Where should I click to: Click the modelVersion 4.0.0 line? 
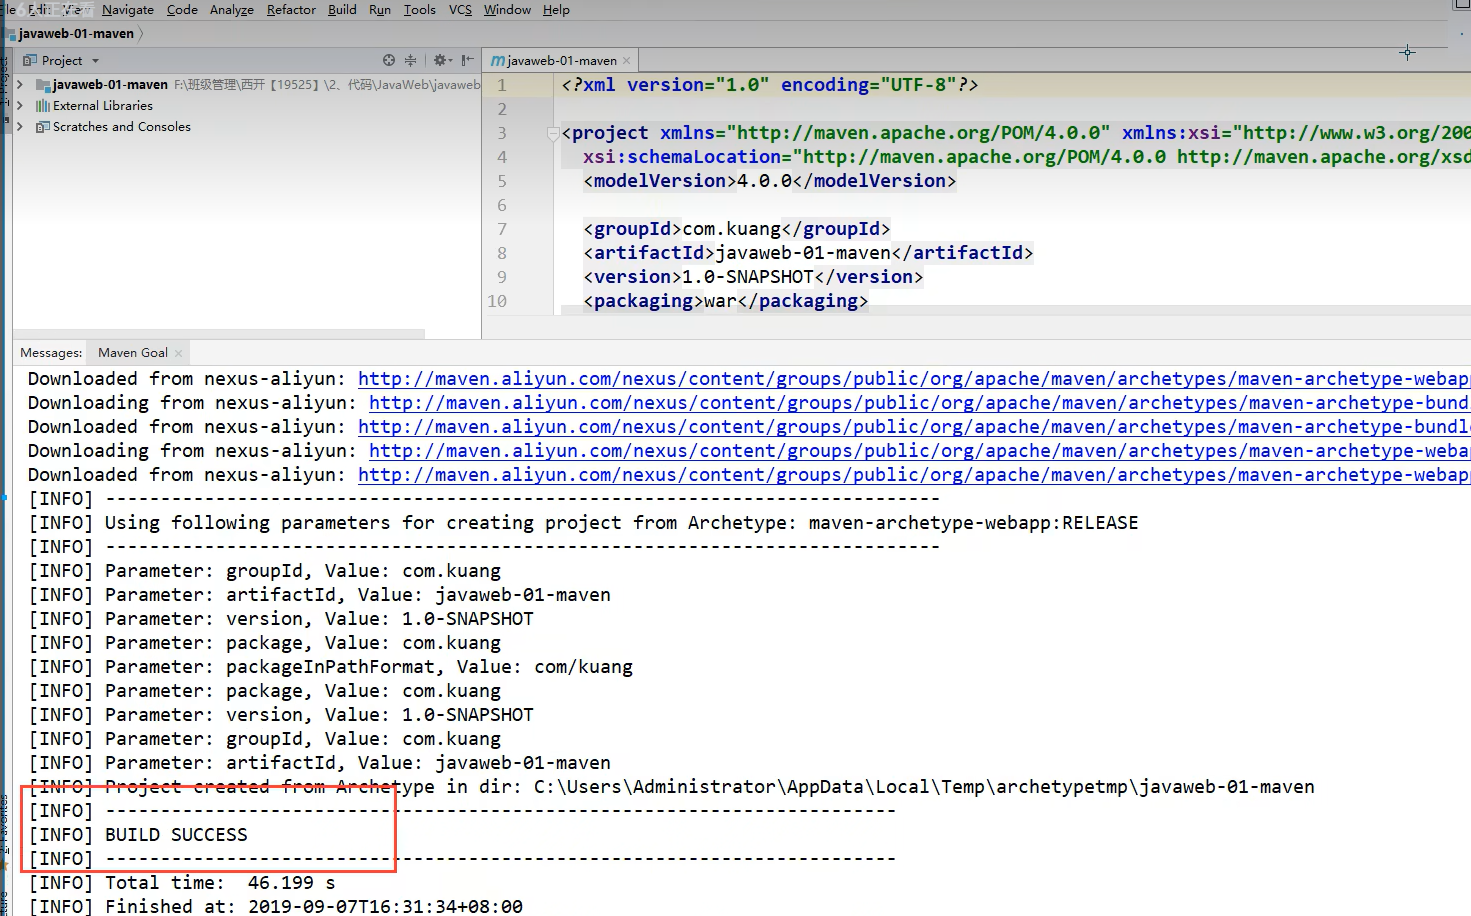pyautogui.click(x=769, y=181)
